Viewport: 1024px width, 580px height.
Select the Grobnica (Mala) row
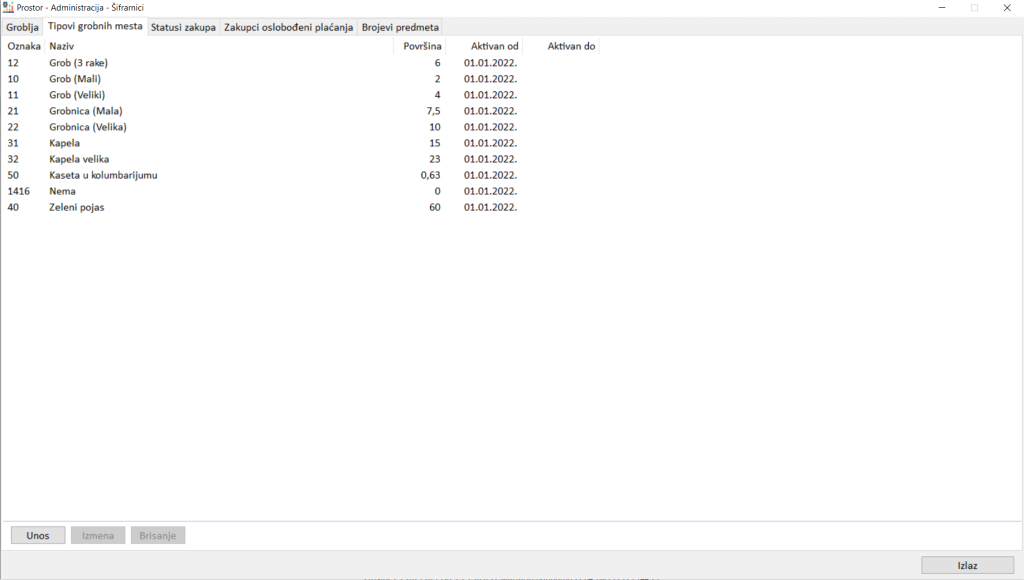pyautogui.click(x=85, y=111)
